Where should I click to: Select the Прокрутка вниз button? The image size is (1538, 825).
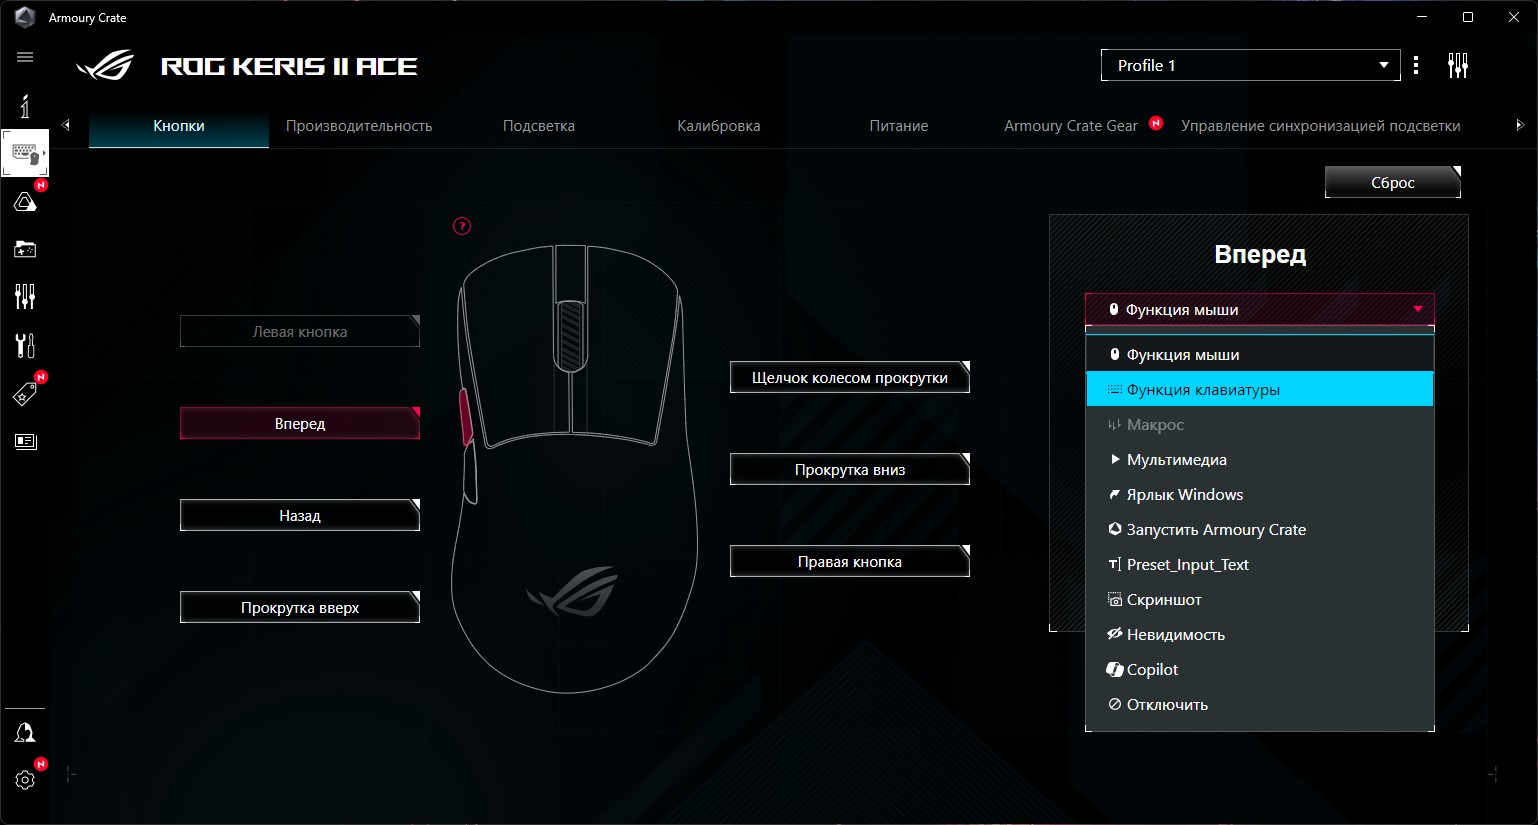tap(850, 470)
